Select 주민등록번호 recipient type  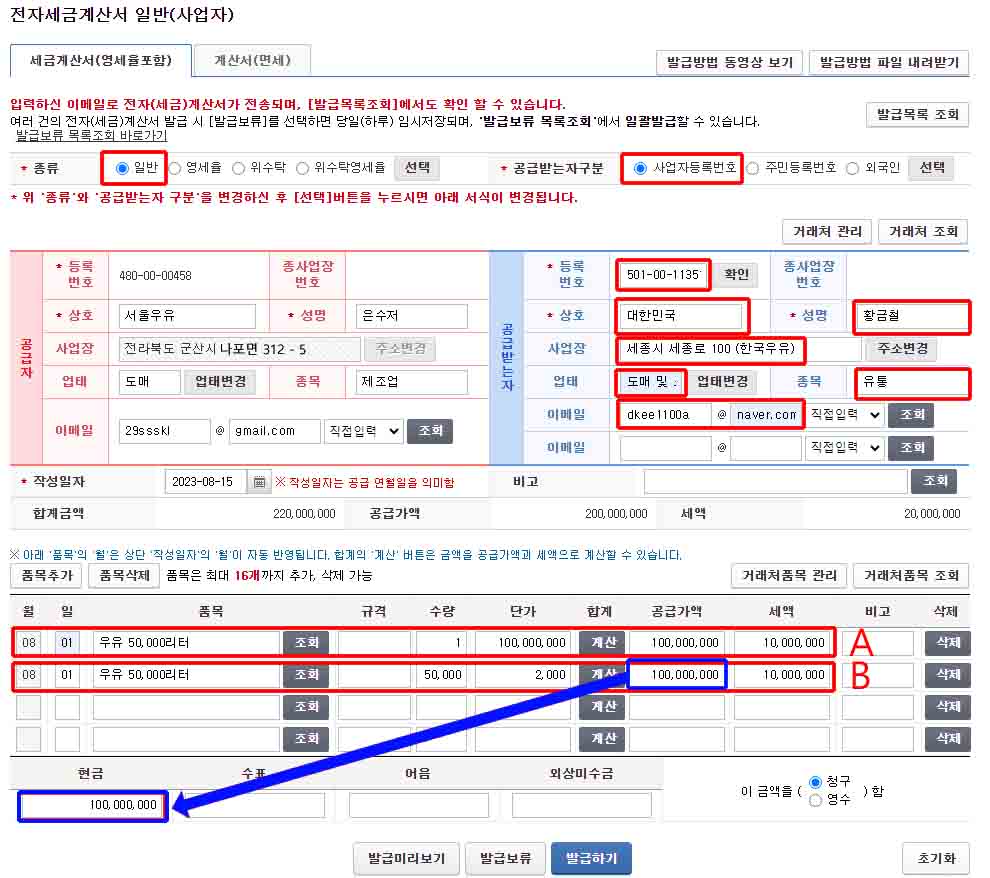click(753, 168)
